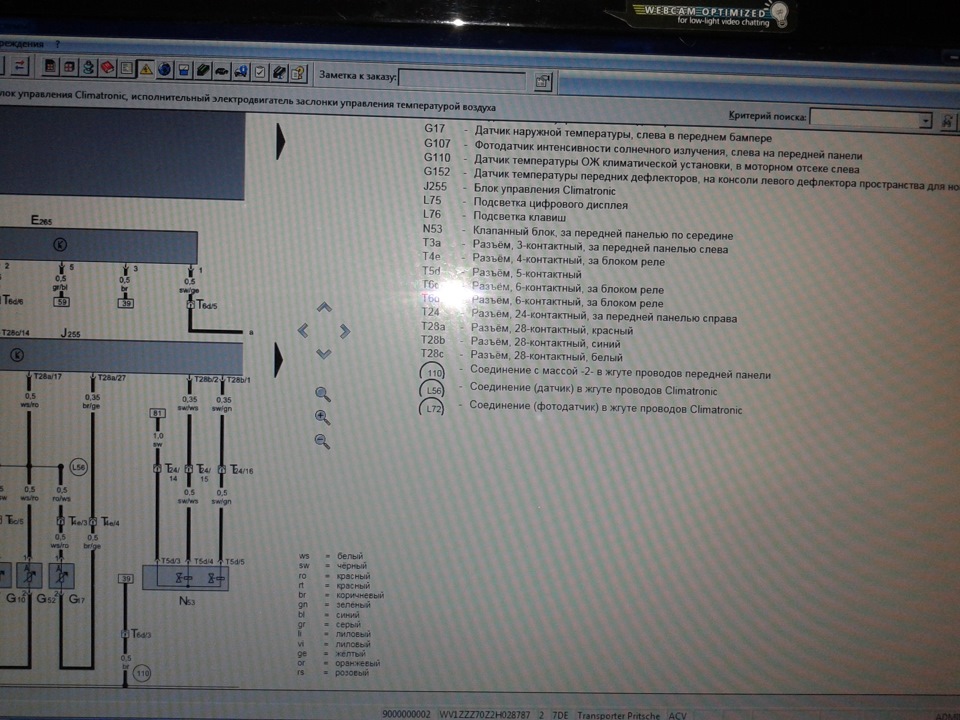Click the upper black triangle diagram arrow
960x720 pixels.
(x=280, y=141)
